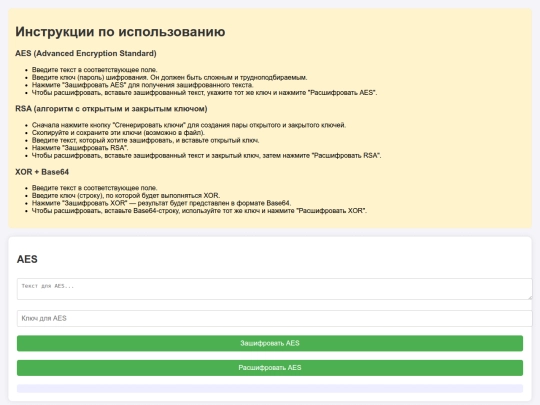Click the 'Инструкции по использованию' heading
Viewport: 540px width, 405px height.
[x=120, y=32]
